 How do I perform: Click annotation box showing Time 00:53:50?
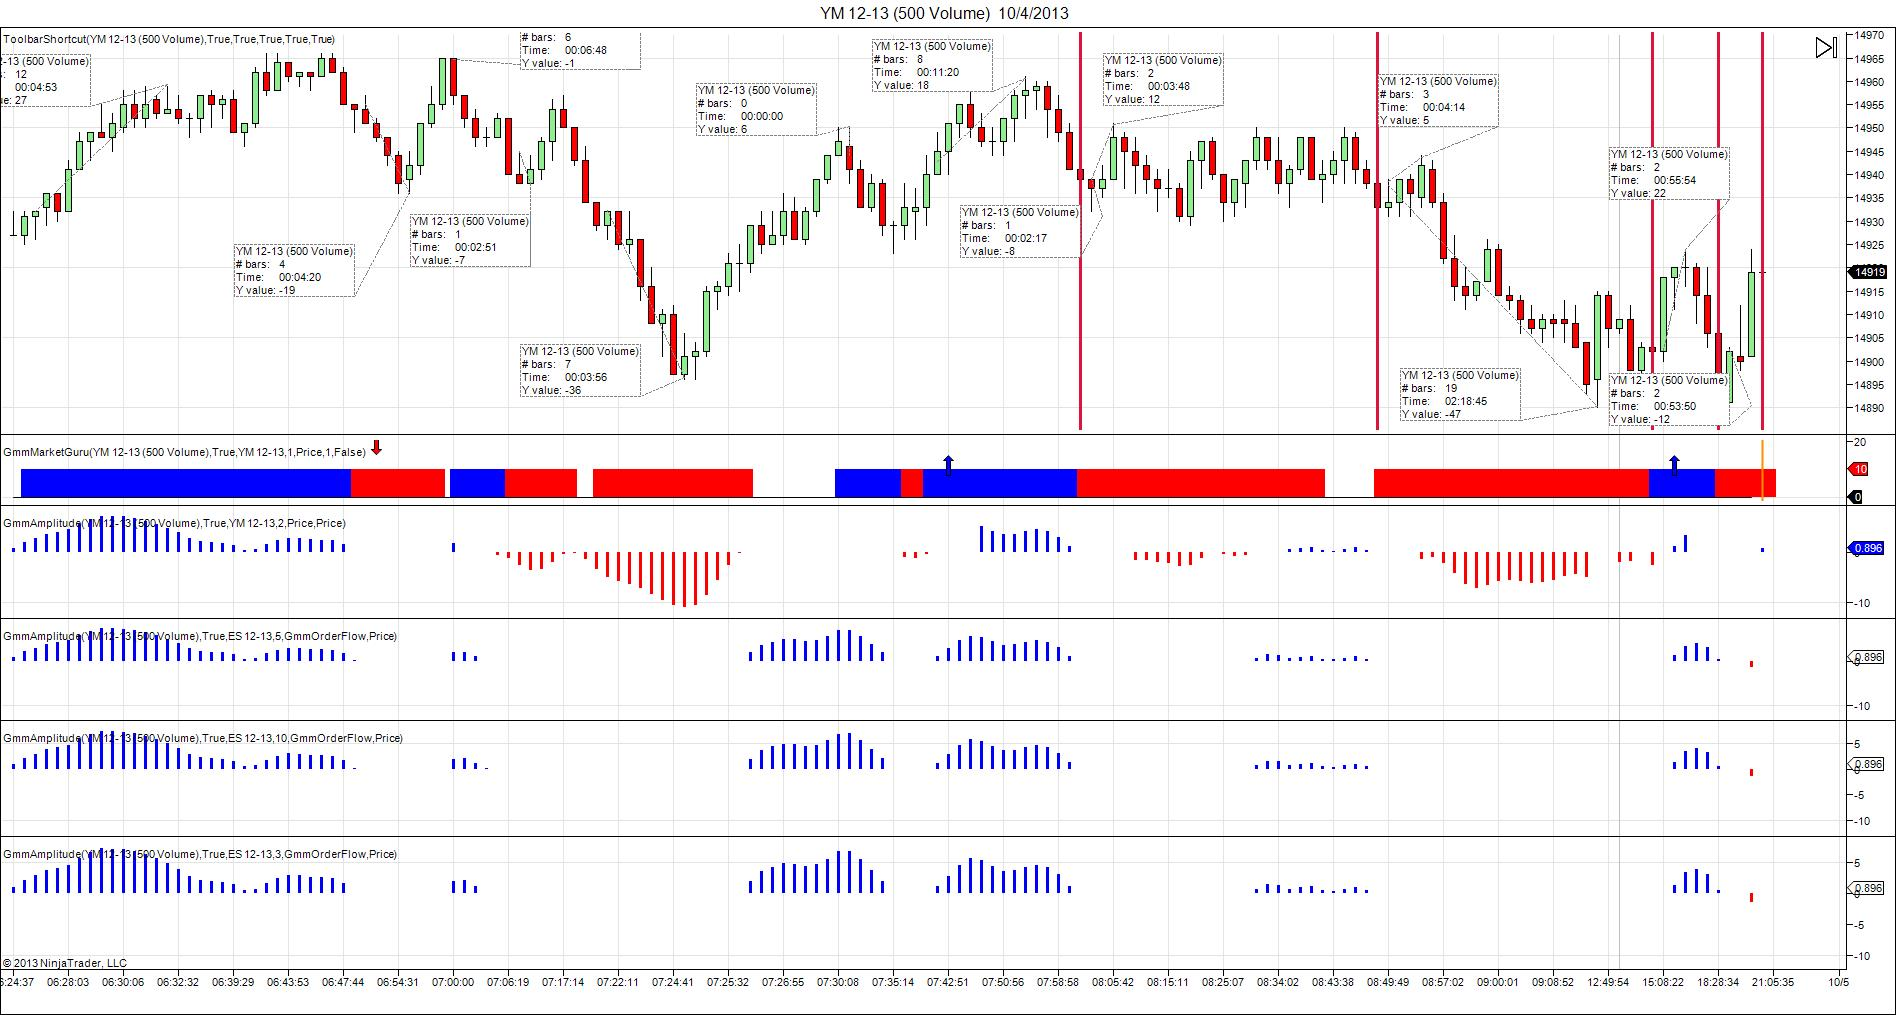[x=1669, y=400]
